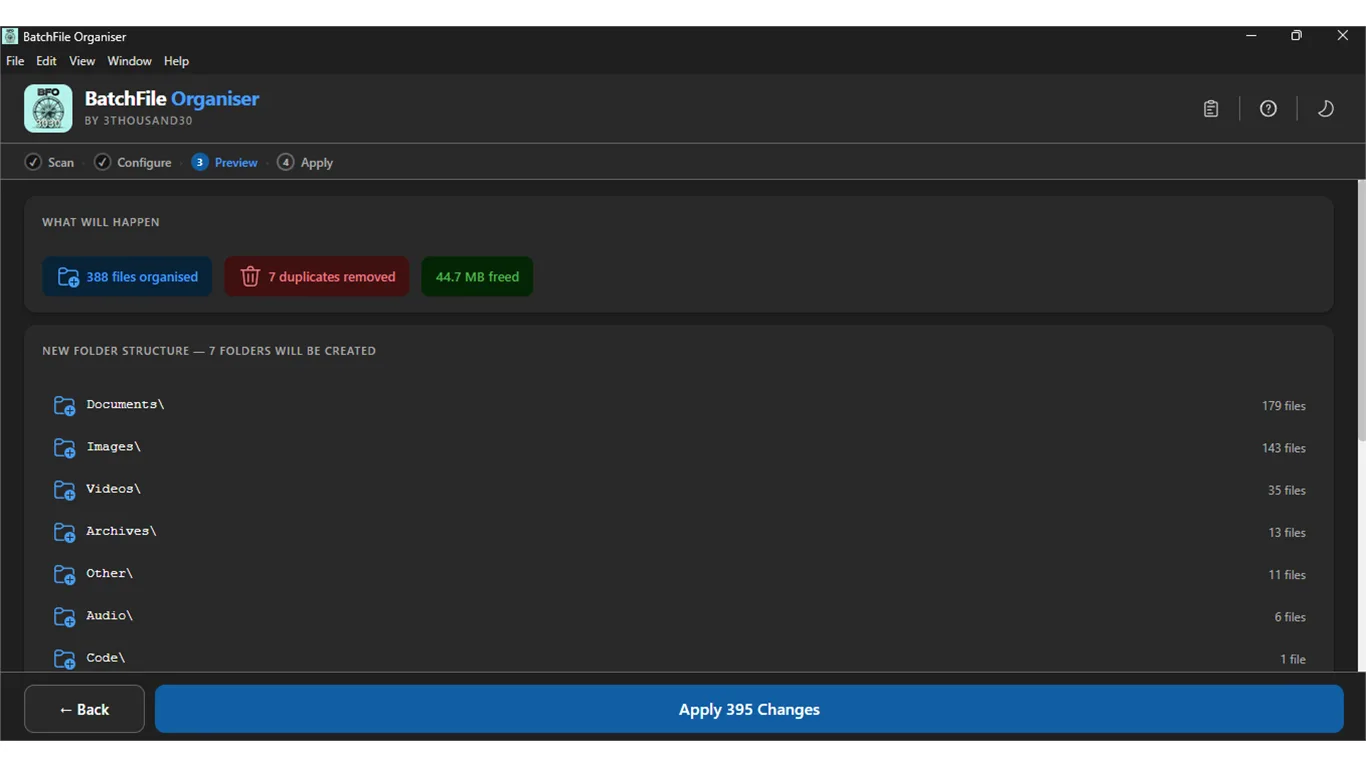Select the Code\ folder name
Image resolution: width=1366 pixels, height=768 pixels.
coord(106,657)
